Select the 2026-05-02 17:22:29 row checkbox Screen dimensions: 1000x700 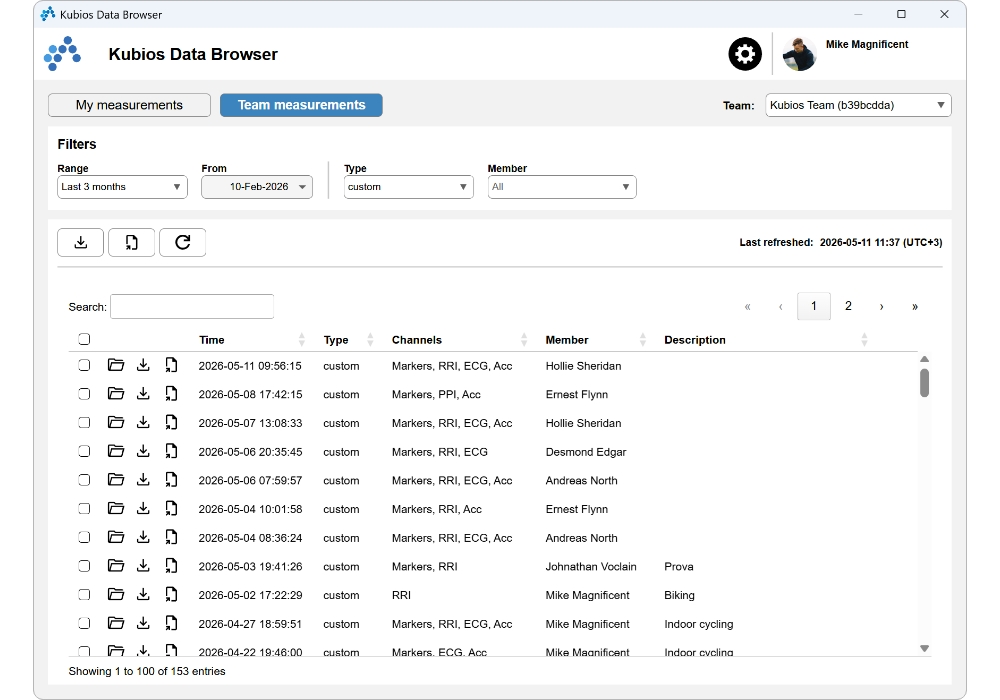click(84, 595)
